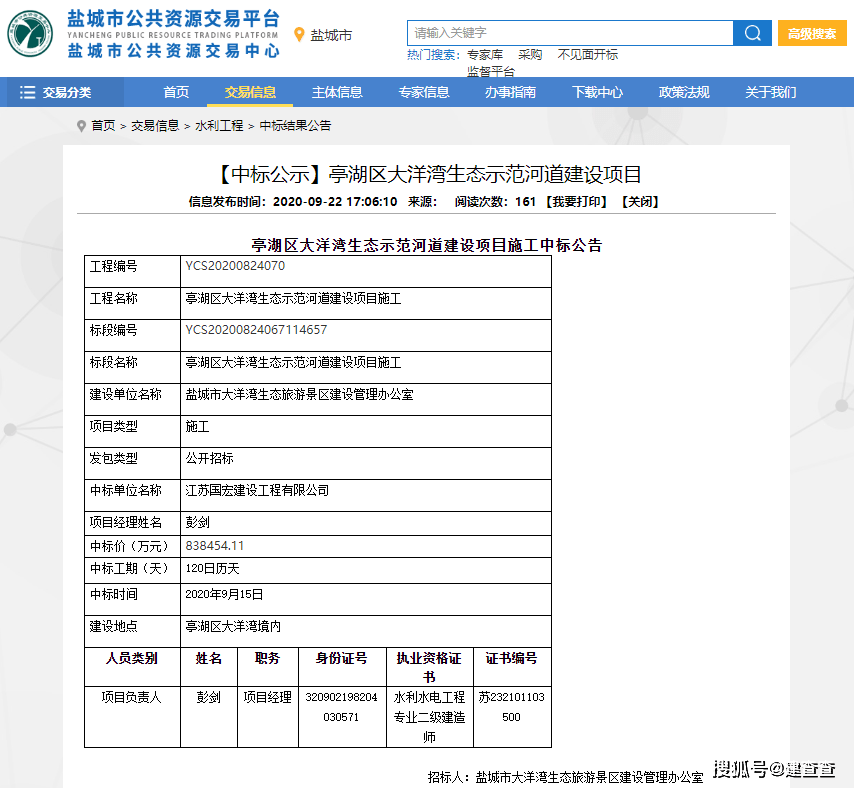This screenshot has width=854, height=788.
Task: Click the section number YCS20200824067114657
Action: coord(256,330)
